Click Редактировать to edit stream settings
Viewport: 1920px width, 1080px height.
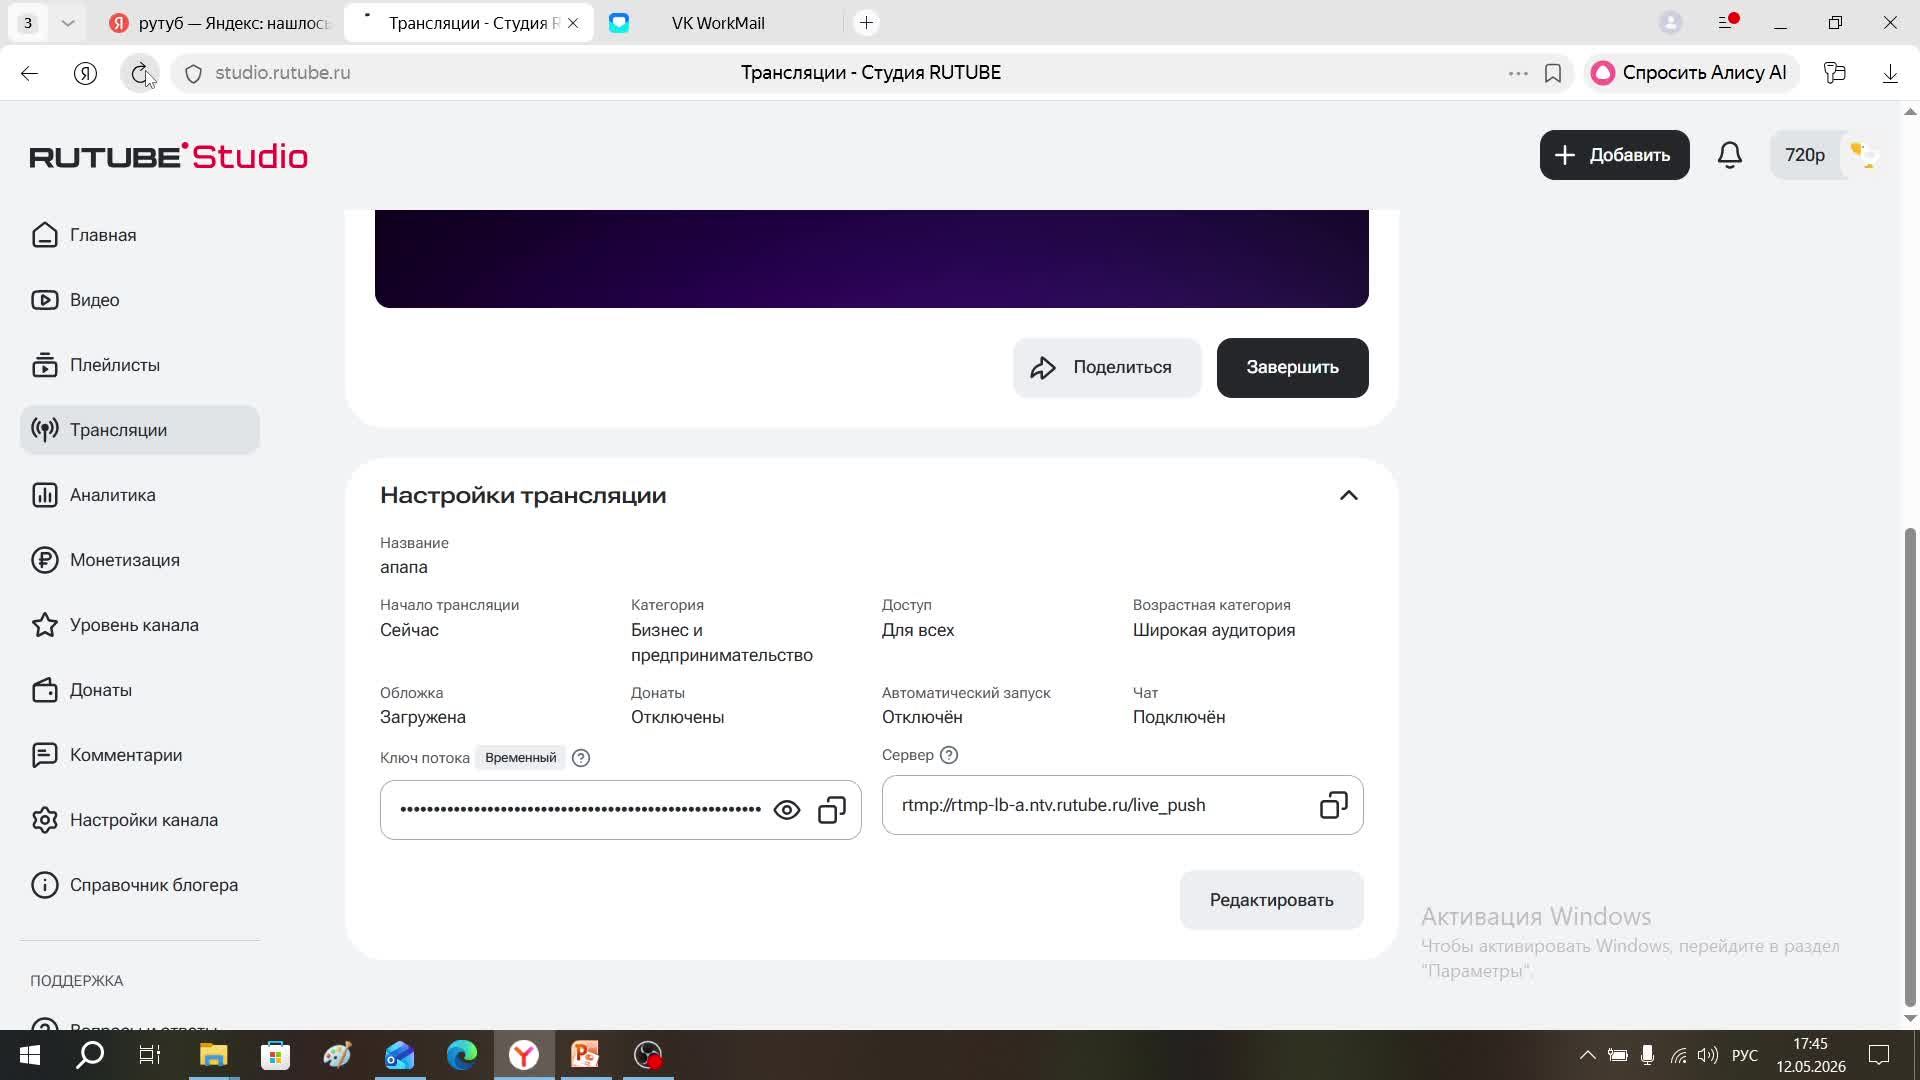(x=1272, y=900)
